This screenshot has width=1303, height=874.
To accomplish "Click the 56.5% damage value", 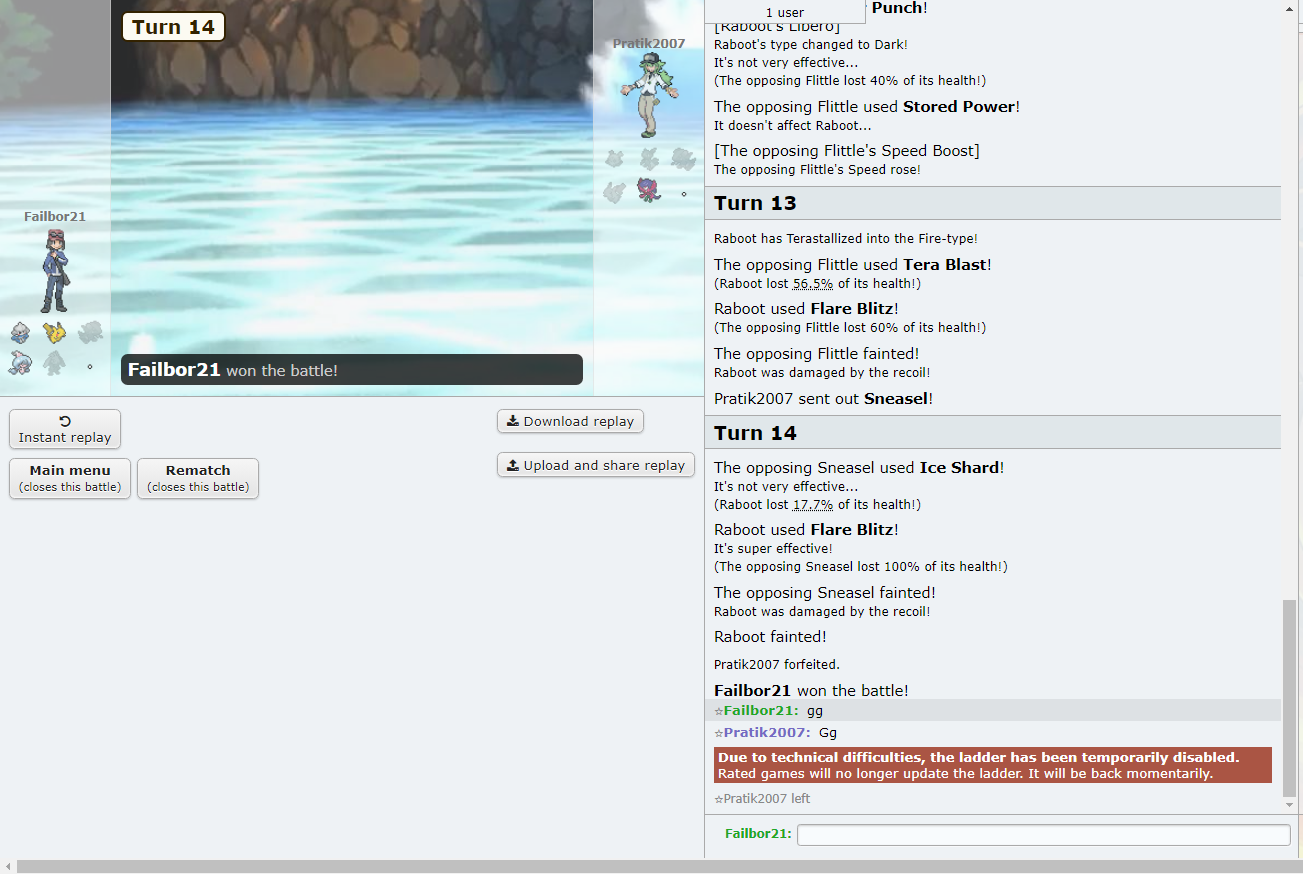I will (x=813, y=283).
